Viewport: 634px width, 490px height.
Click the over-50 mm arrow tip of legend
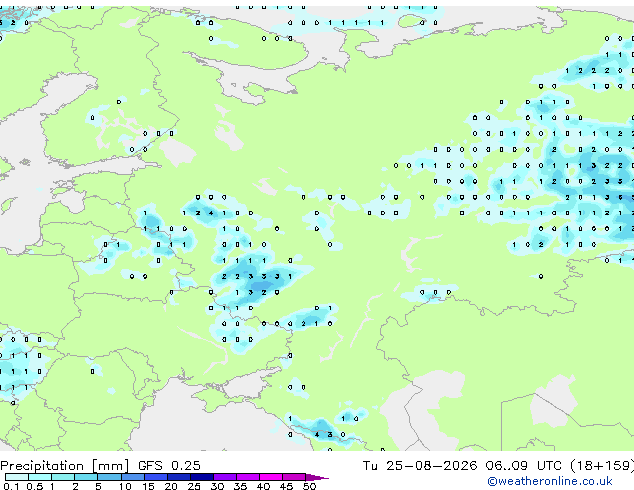pos(317,478)
